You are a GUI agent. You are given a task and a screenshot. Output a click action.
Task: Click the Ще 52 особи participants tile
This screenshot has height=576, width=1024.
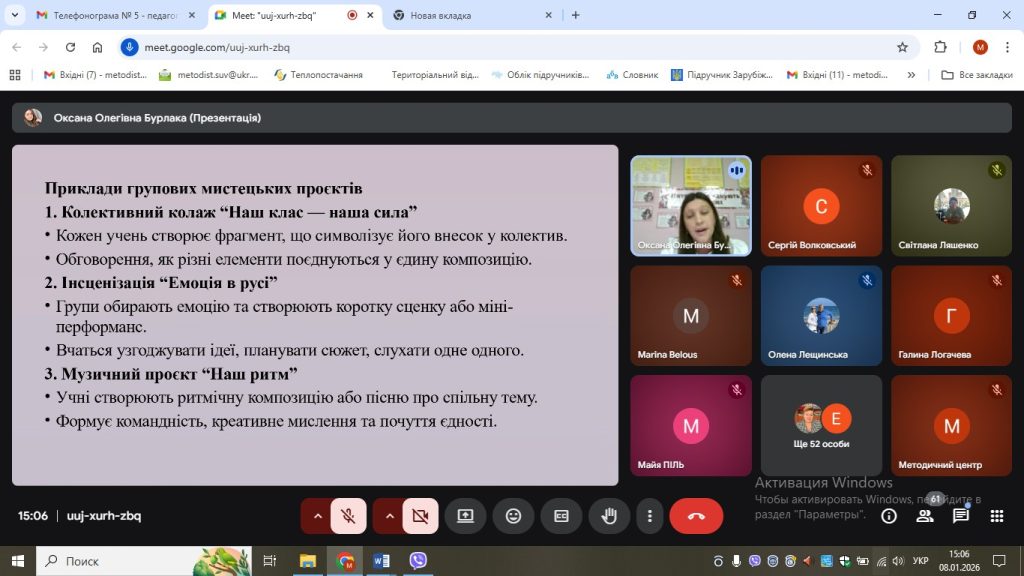tap(821, 425)
